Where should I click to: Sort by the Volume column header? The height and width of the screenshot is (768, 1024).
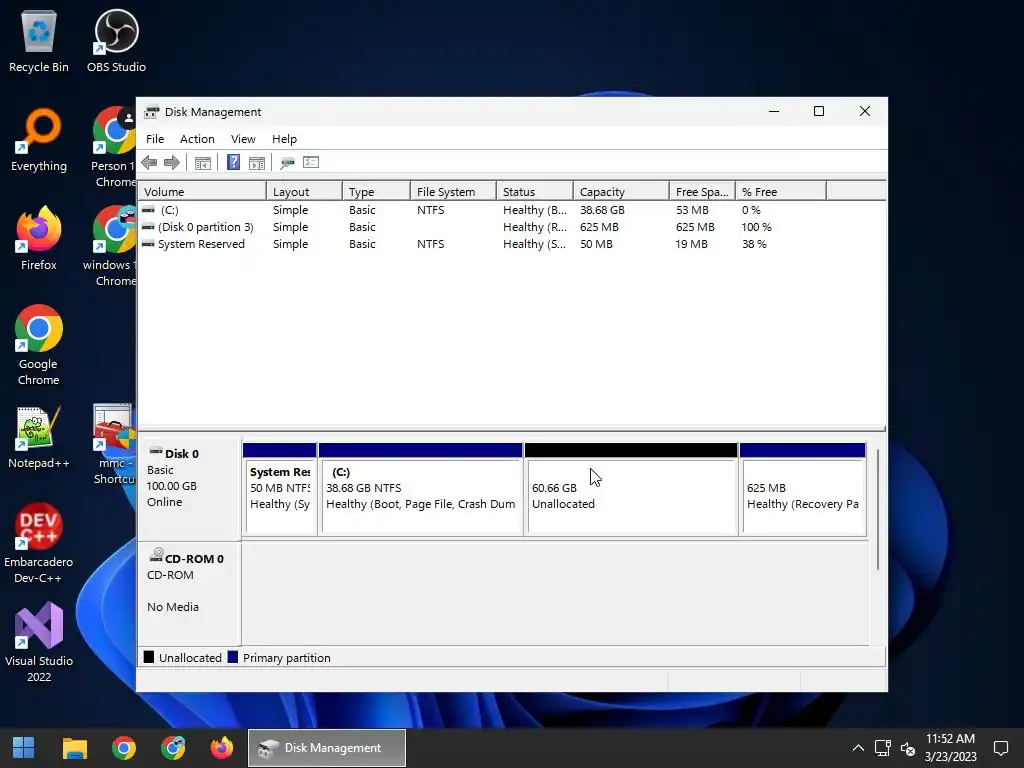tap(202, 191)
